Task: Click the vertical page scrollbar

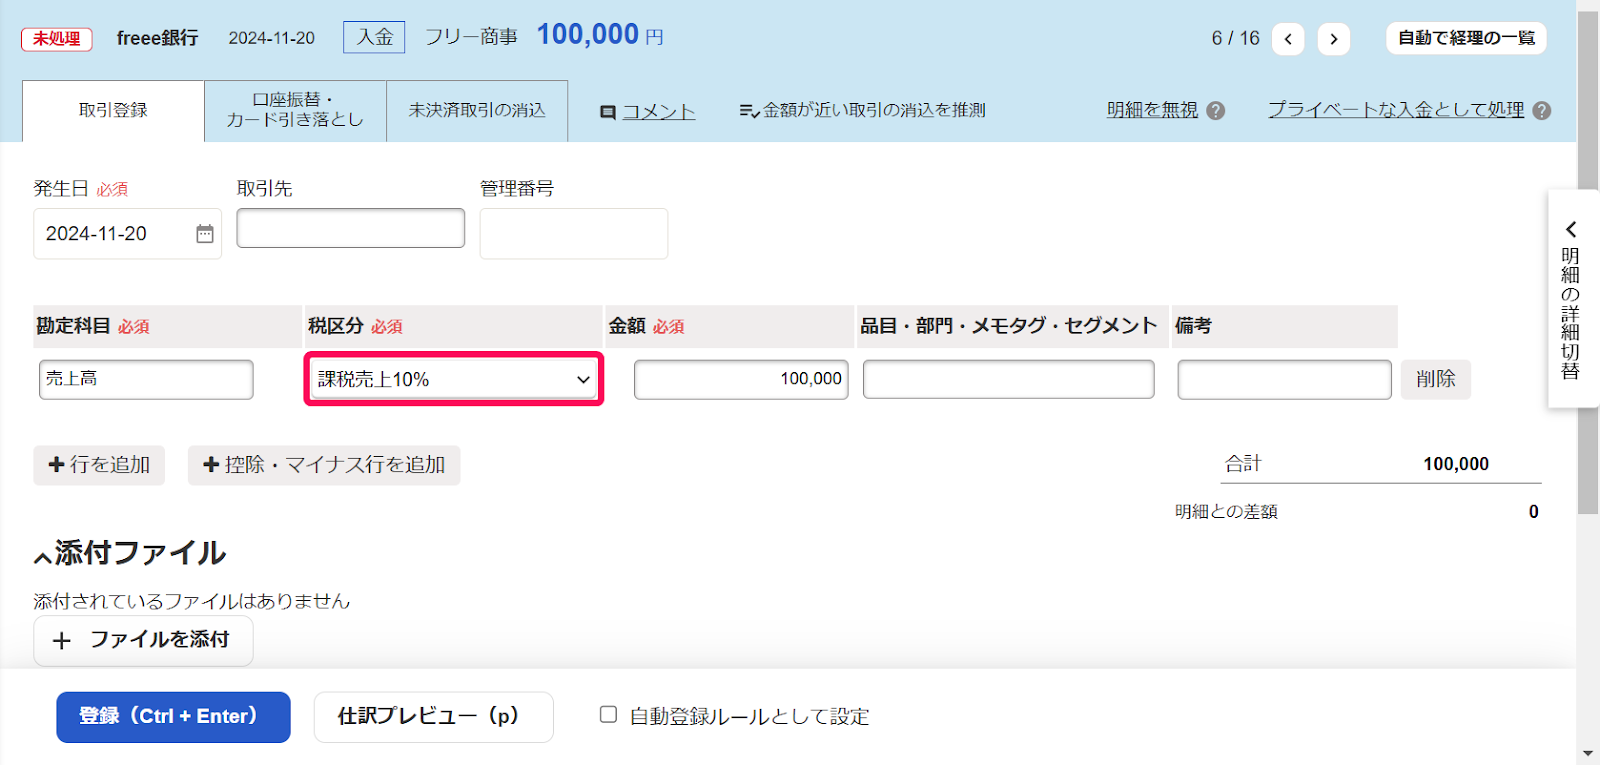Action: click(x=1588, y=262)
